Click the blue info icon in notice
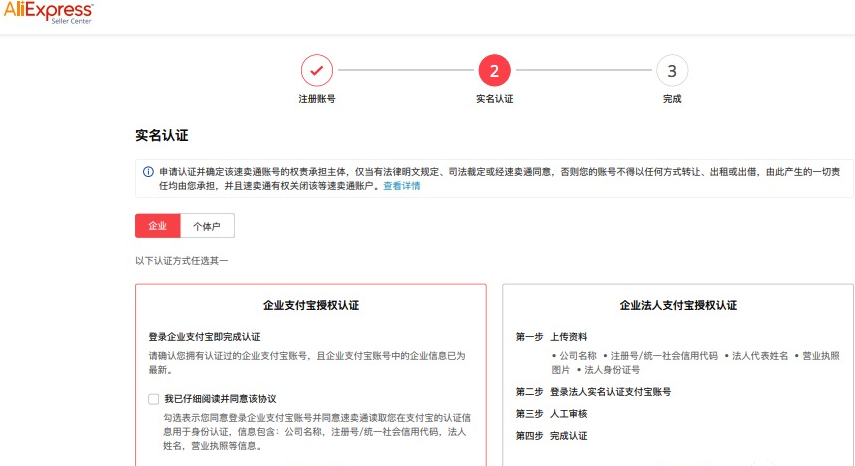Screen dimensions: 855x466 pos(148,172)
